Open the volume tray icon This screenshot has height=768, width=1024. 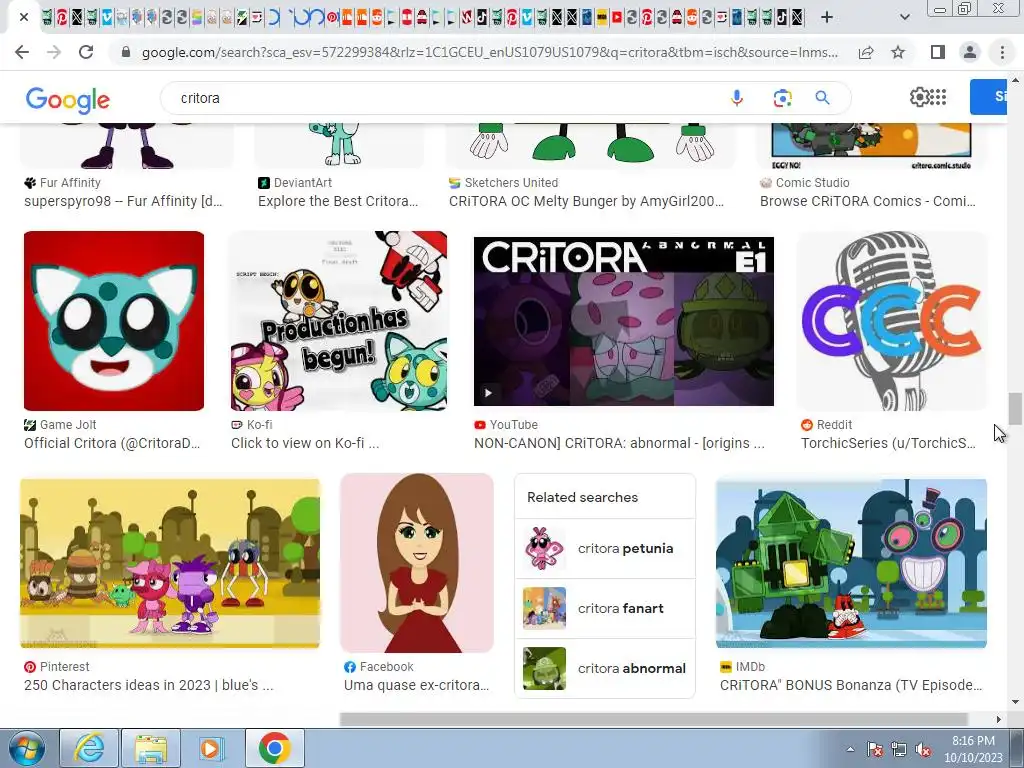[x=923, y=750]
